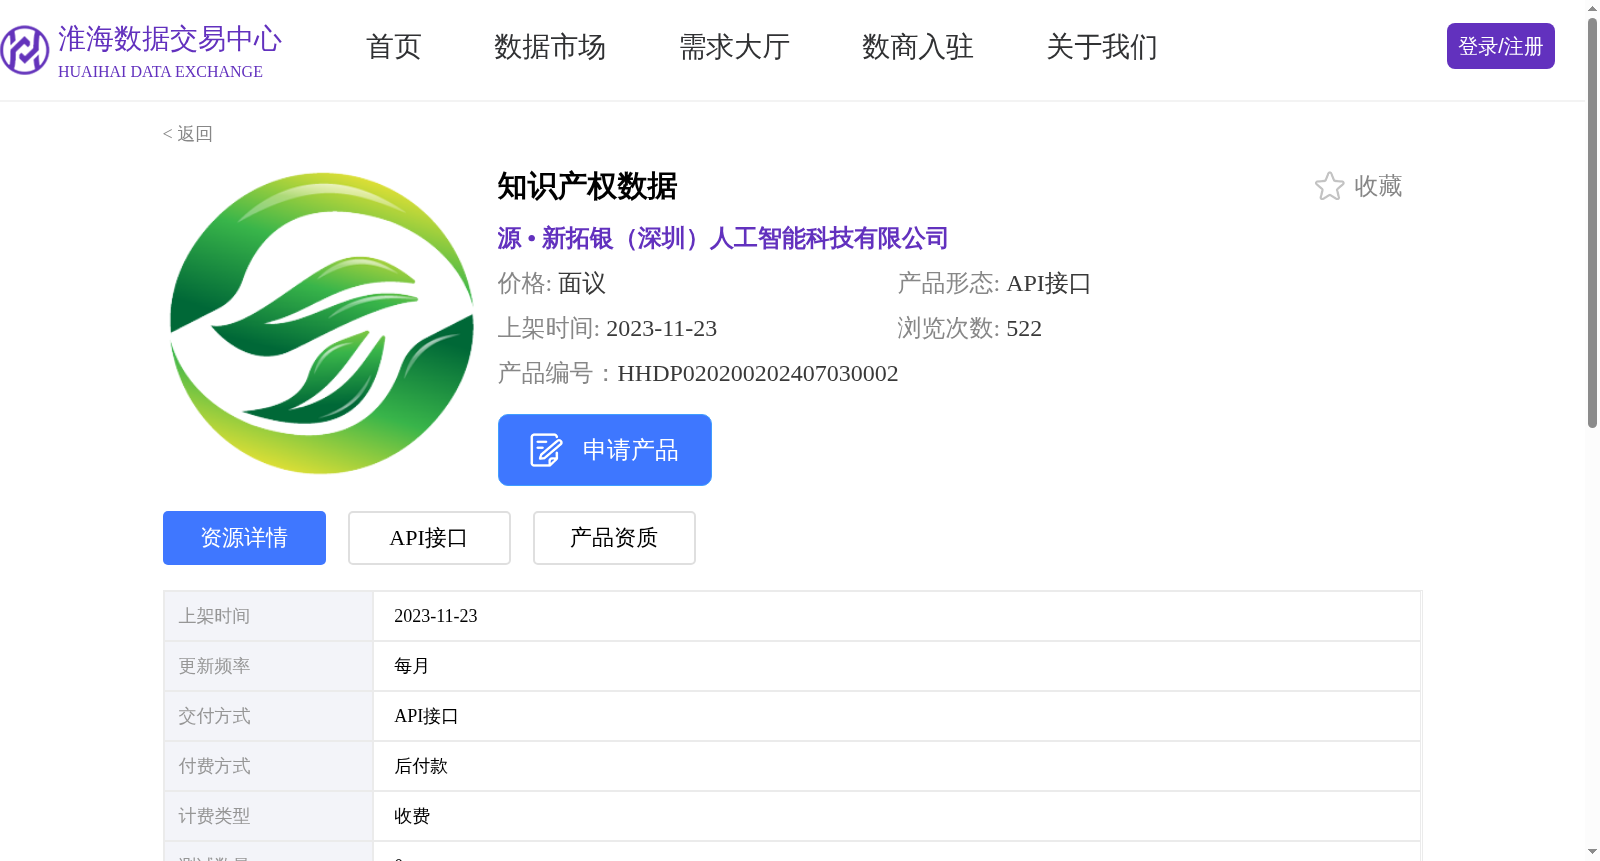Click the 更新频率 value 每月
The image size is (1600, 861).
coord(412,666)
